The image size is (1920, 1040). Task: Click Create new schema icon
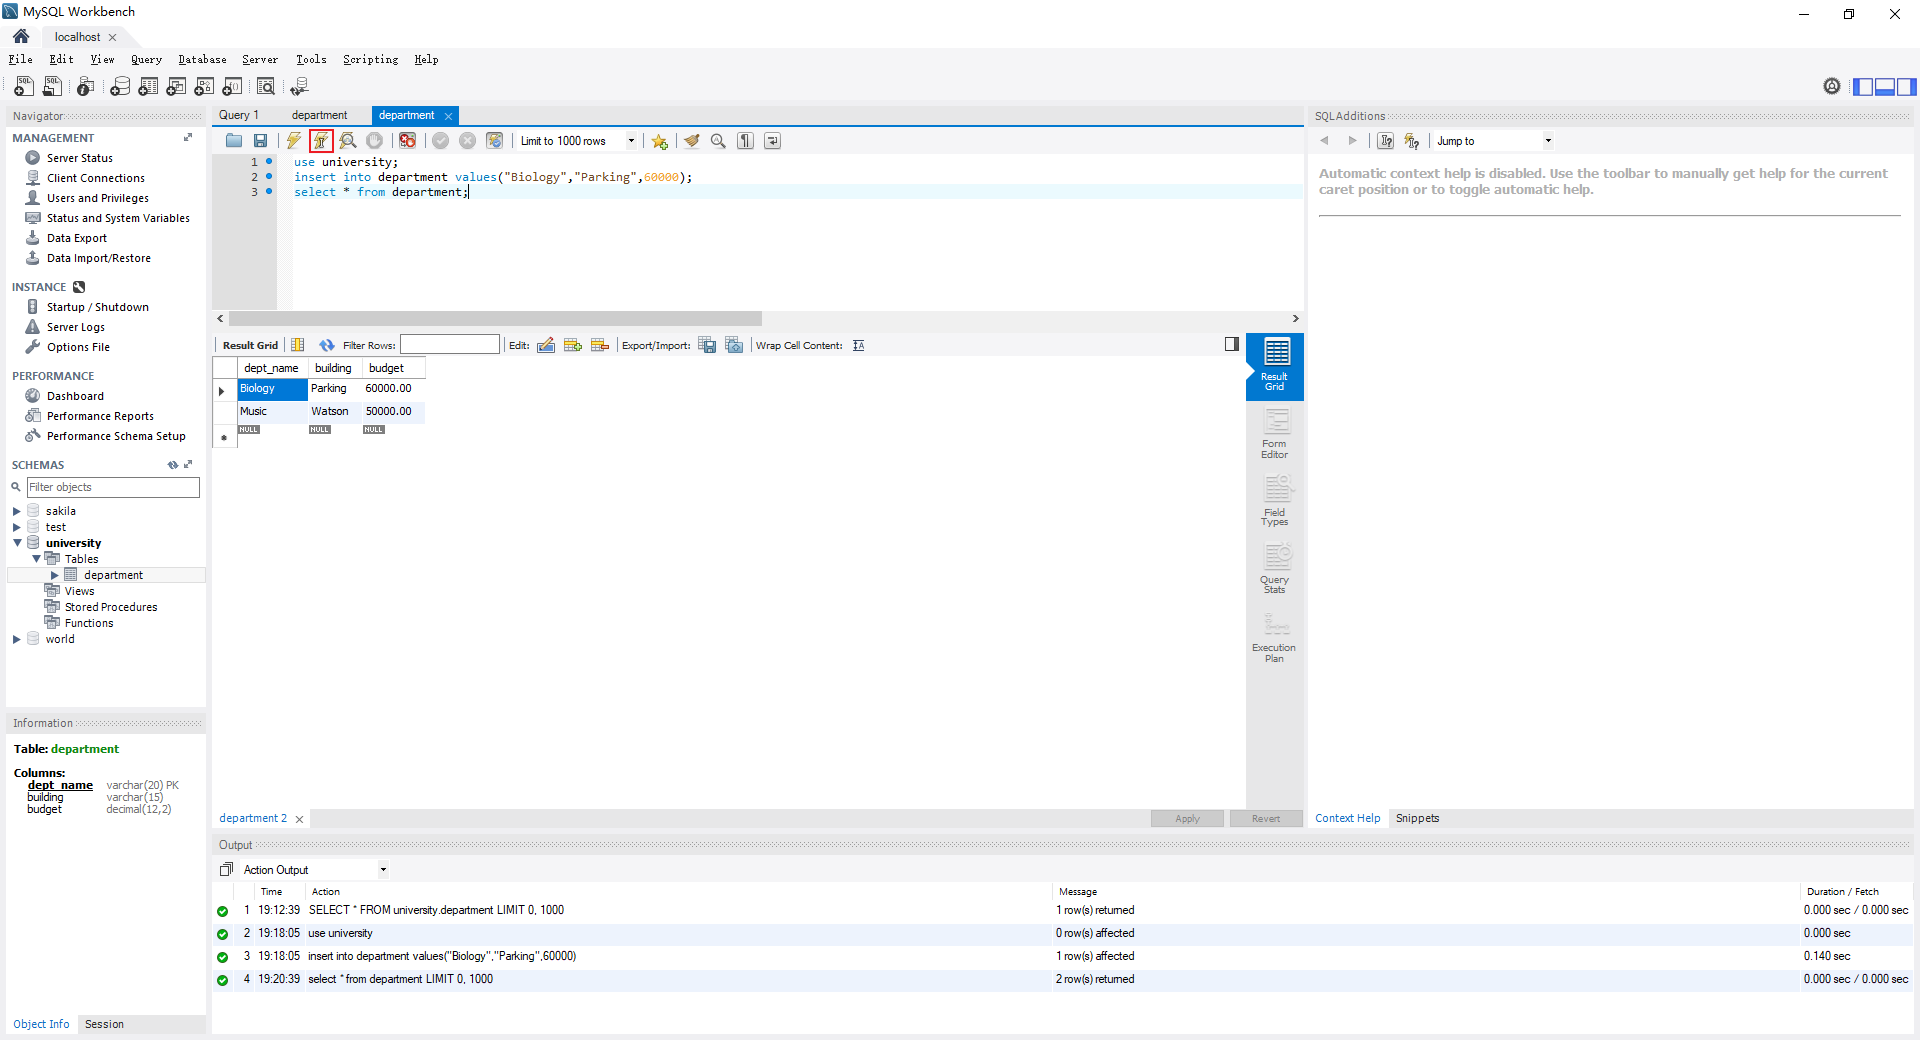pos(120,87)
